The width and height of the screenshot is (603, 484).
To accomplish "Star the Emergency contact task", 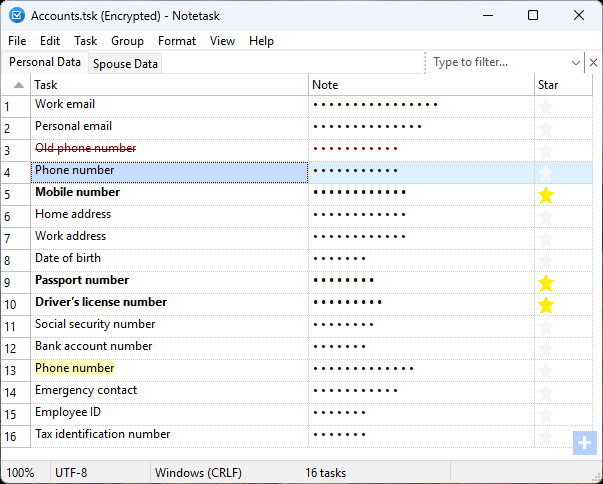I will (546, 393).
